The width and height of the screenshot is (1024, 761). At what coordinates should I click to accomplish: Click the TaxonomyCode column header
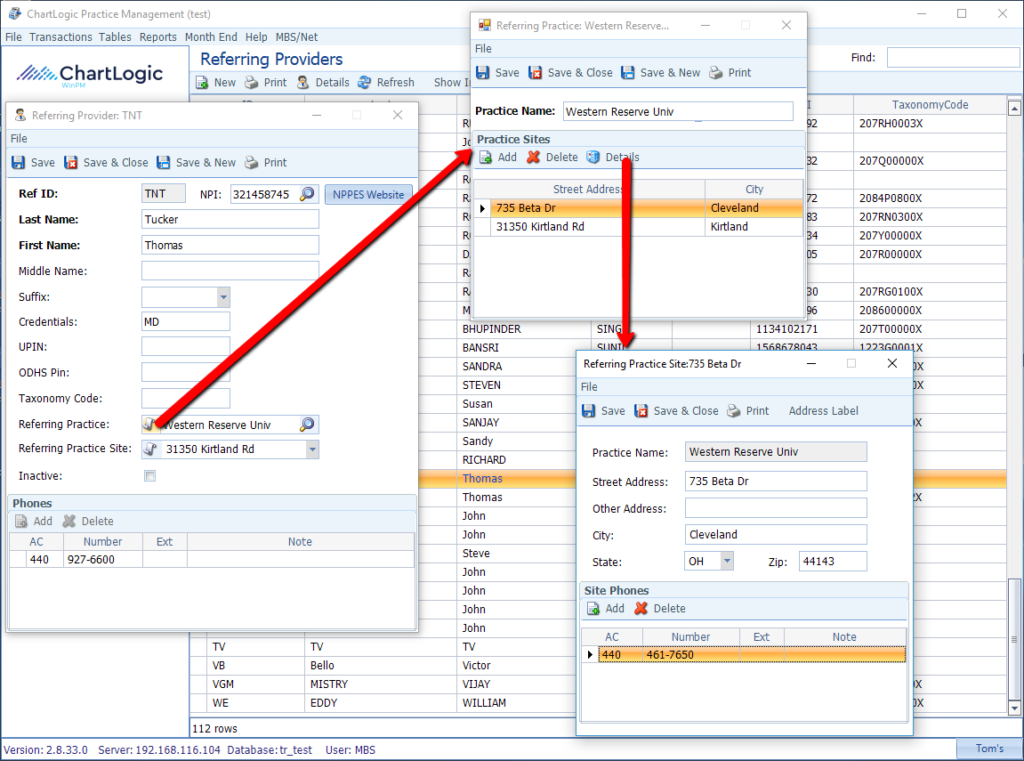pyautogui.click(x=930, y=105)
